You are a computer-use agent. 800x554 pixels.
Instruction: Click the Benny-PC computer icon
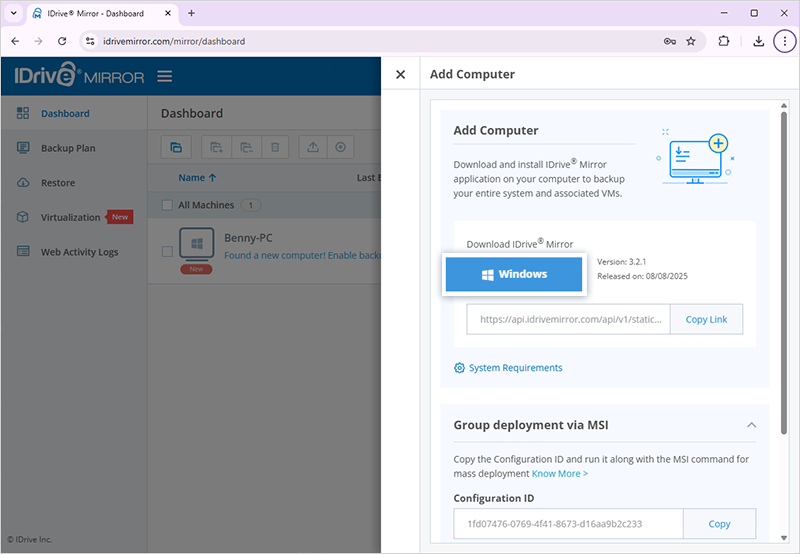tap(196, 245)
